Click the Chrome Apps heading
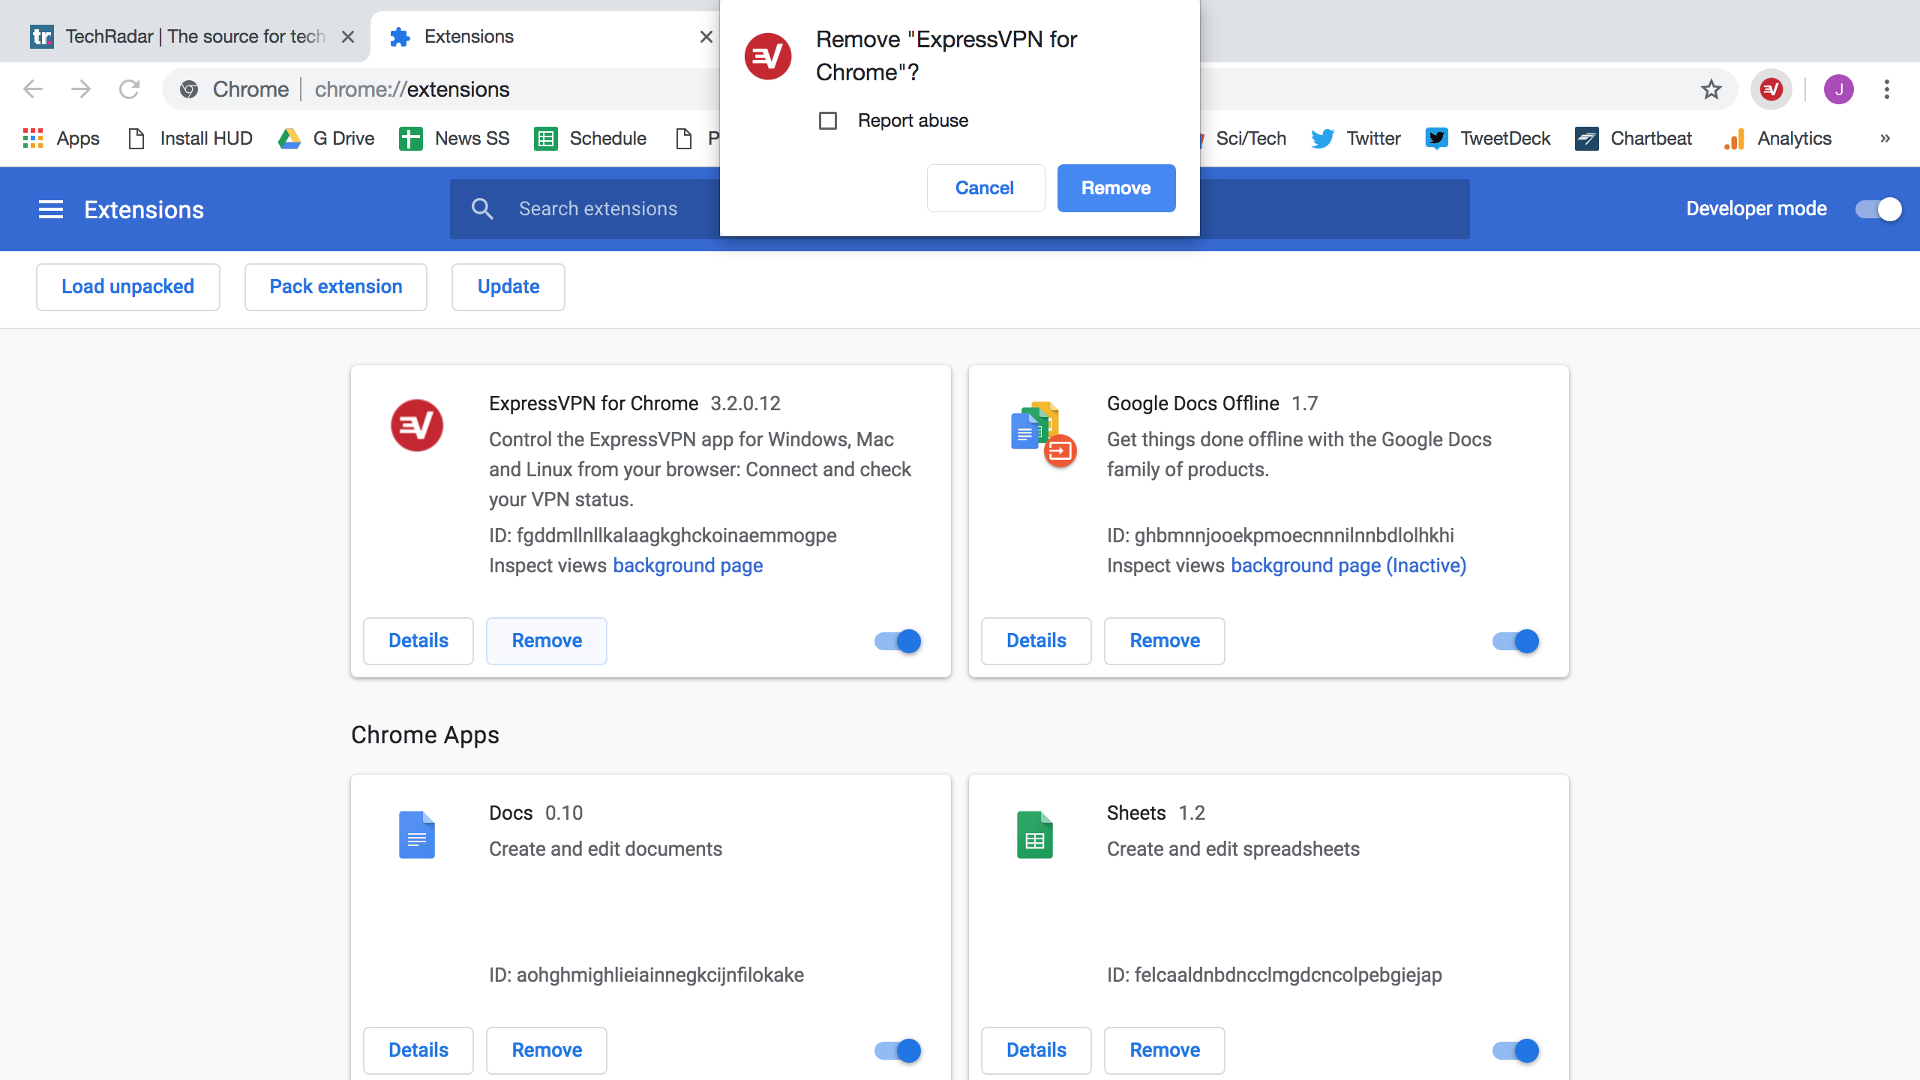Viewport: 1920px width, 1080px height. [425, 735]
